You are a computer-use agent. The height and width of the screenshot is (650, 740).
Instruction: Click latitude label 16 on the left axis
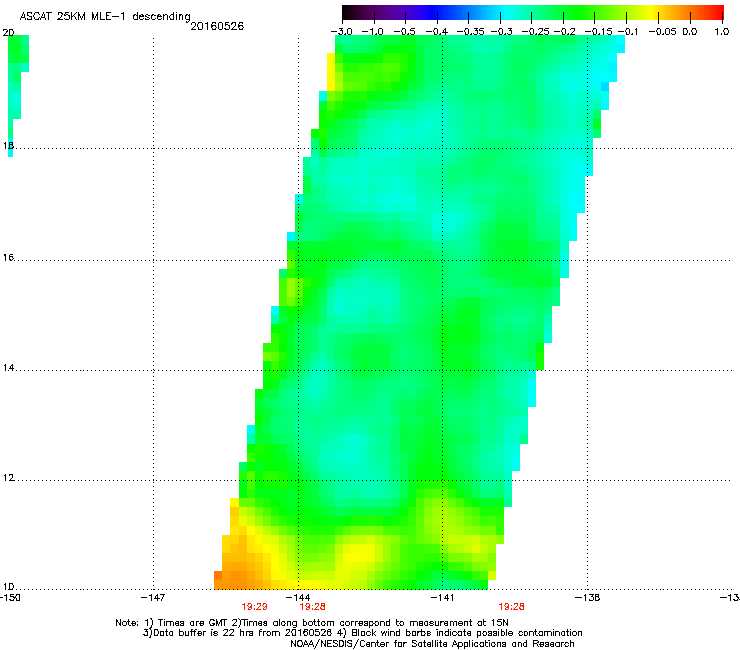point(8,257)
